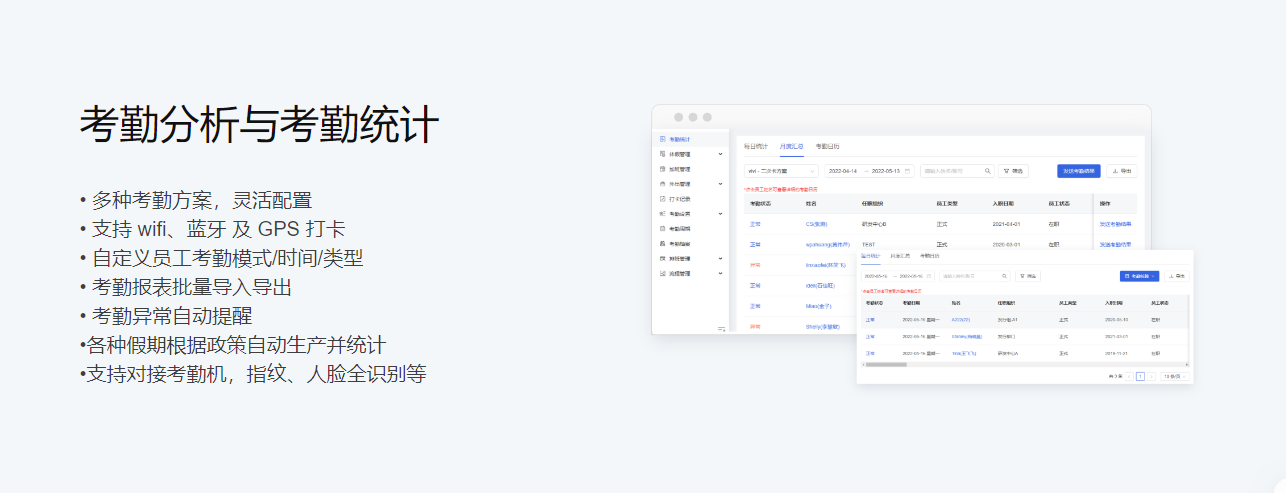Click 导出 export button in back window
Image resolution: width=1286 pixels, height=493 pixels.
coord(1122,171)
